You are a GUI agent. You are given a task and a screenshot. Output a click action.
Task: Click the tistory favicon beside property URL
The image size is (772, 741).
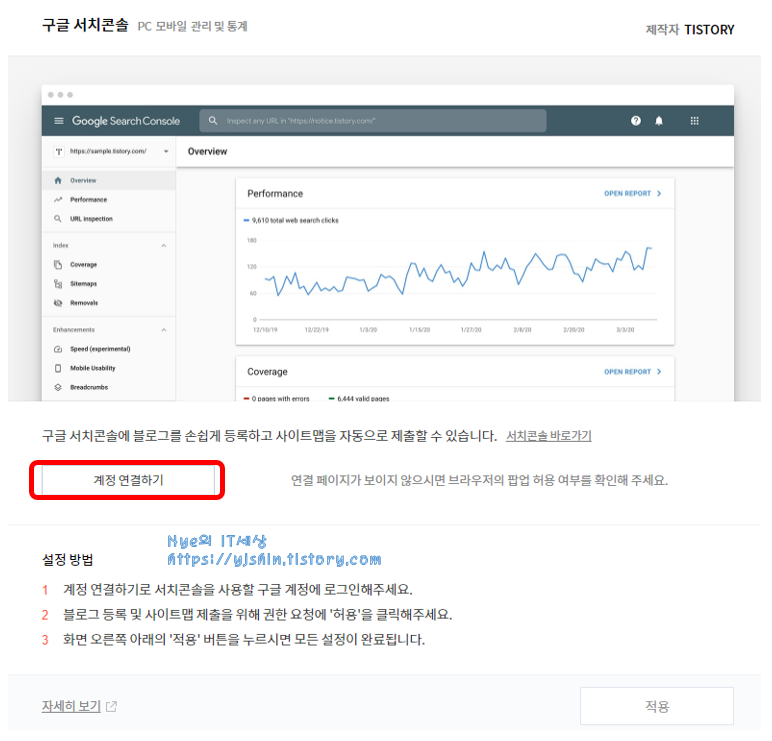(59, 151)
